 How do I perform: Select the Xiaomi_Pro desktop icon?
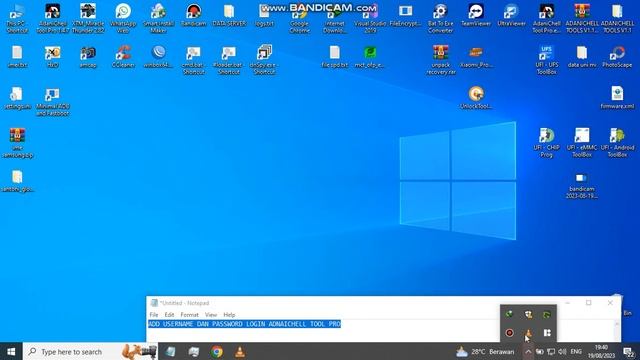tap(476, 56)
